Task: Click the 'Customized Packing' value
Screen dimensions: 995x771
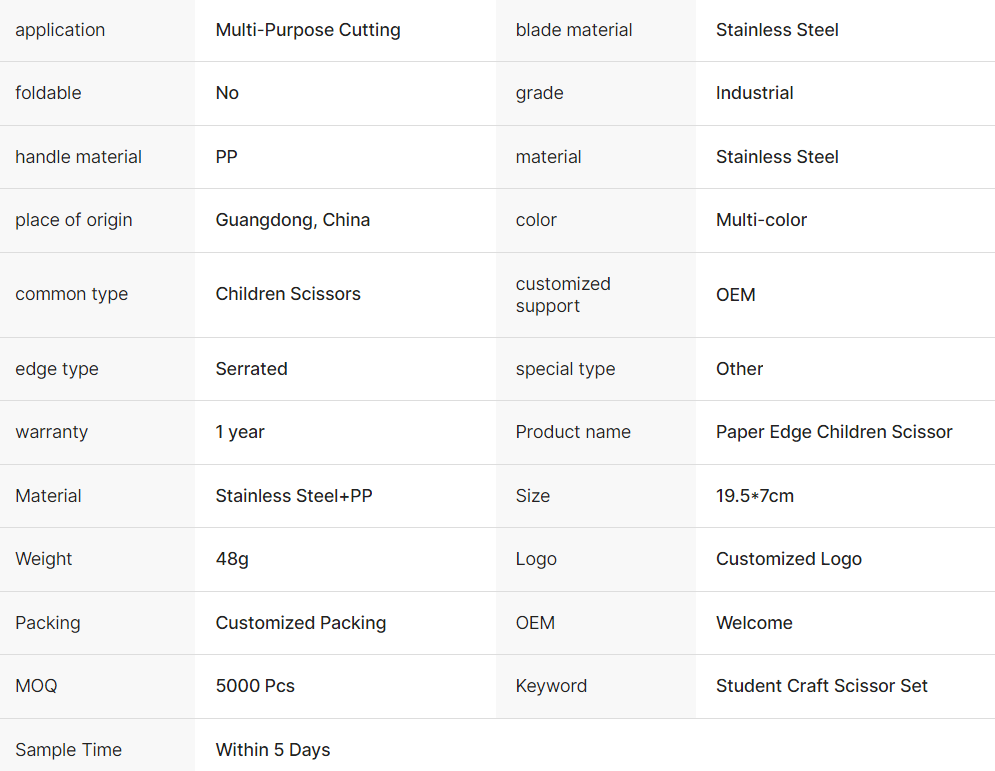Action: coord(301,623)
